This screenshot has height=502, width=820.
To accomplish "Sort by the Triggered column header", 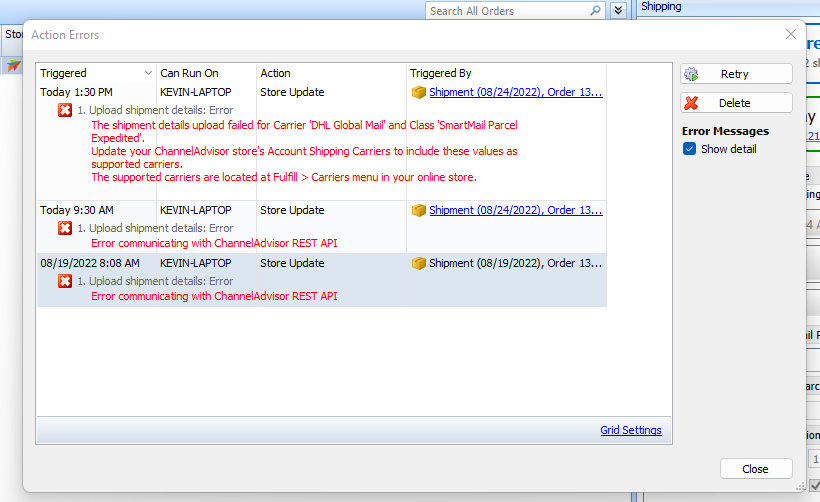I will point(96,73).
